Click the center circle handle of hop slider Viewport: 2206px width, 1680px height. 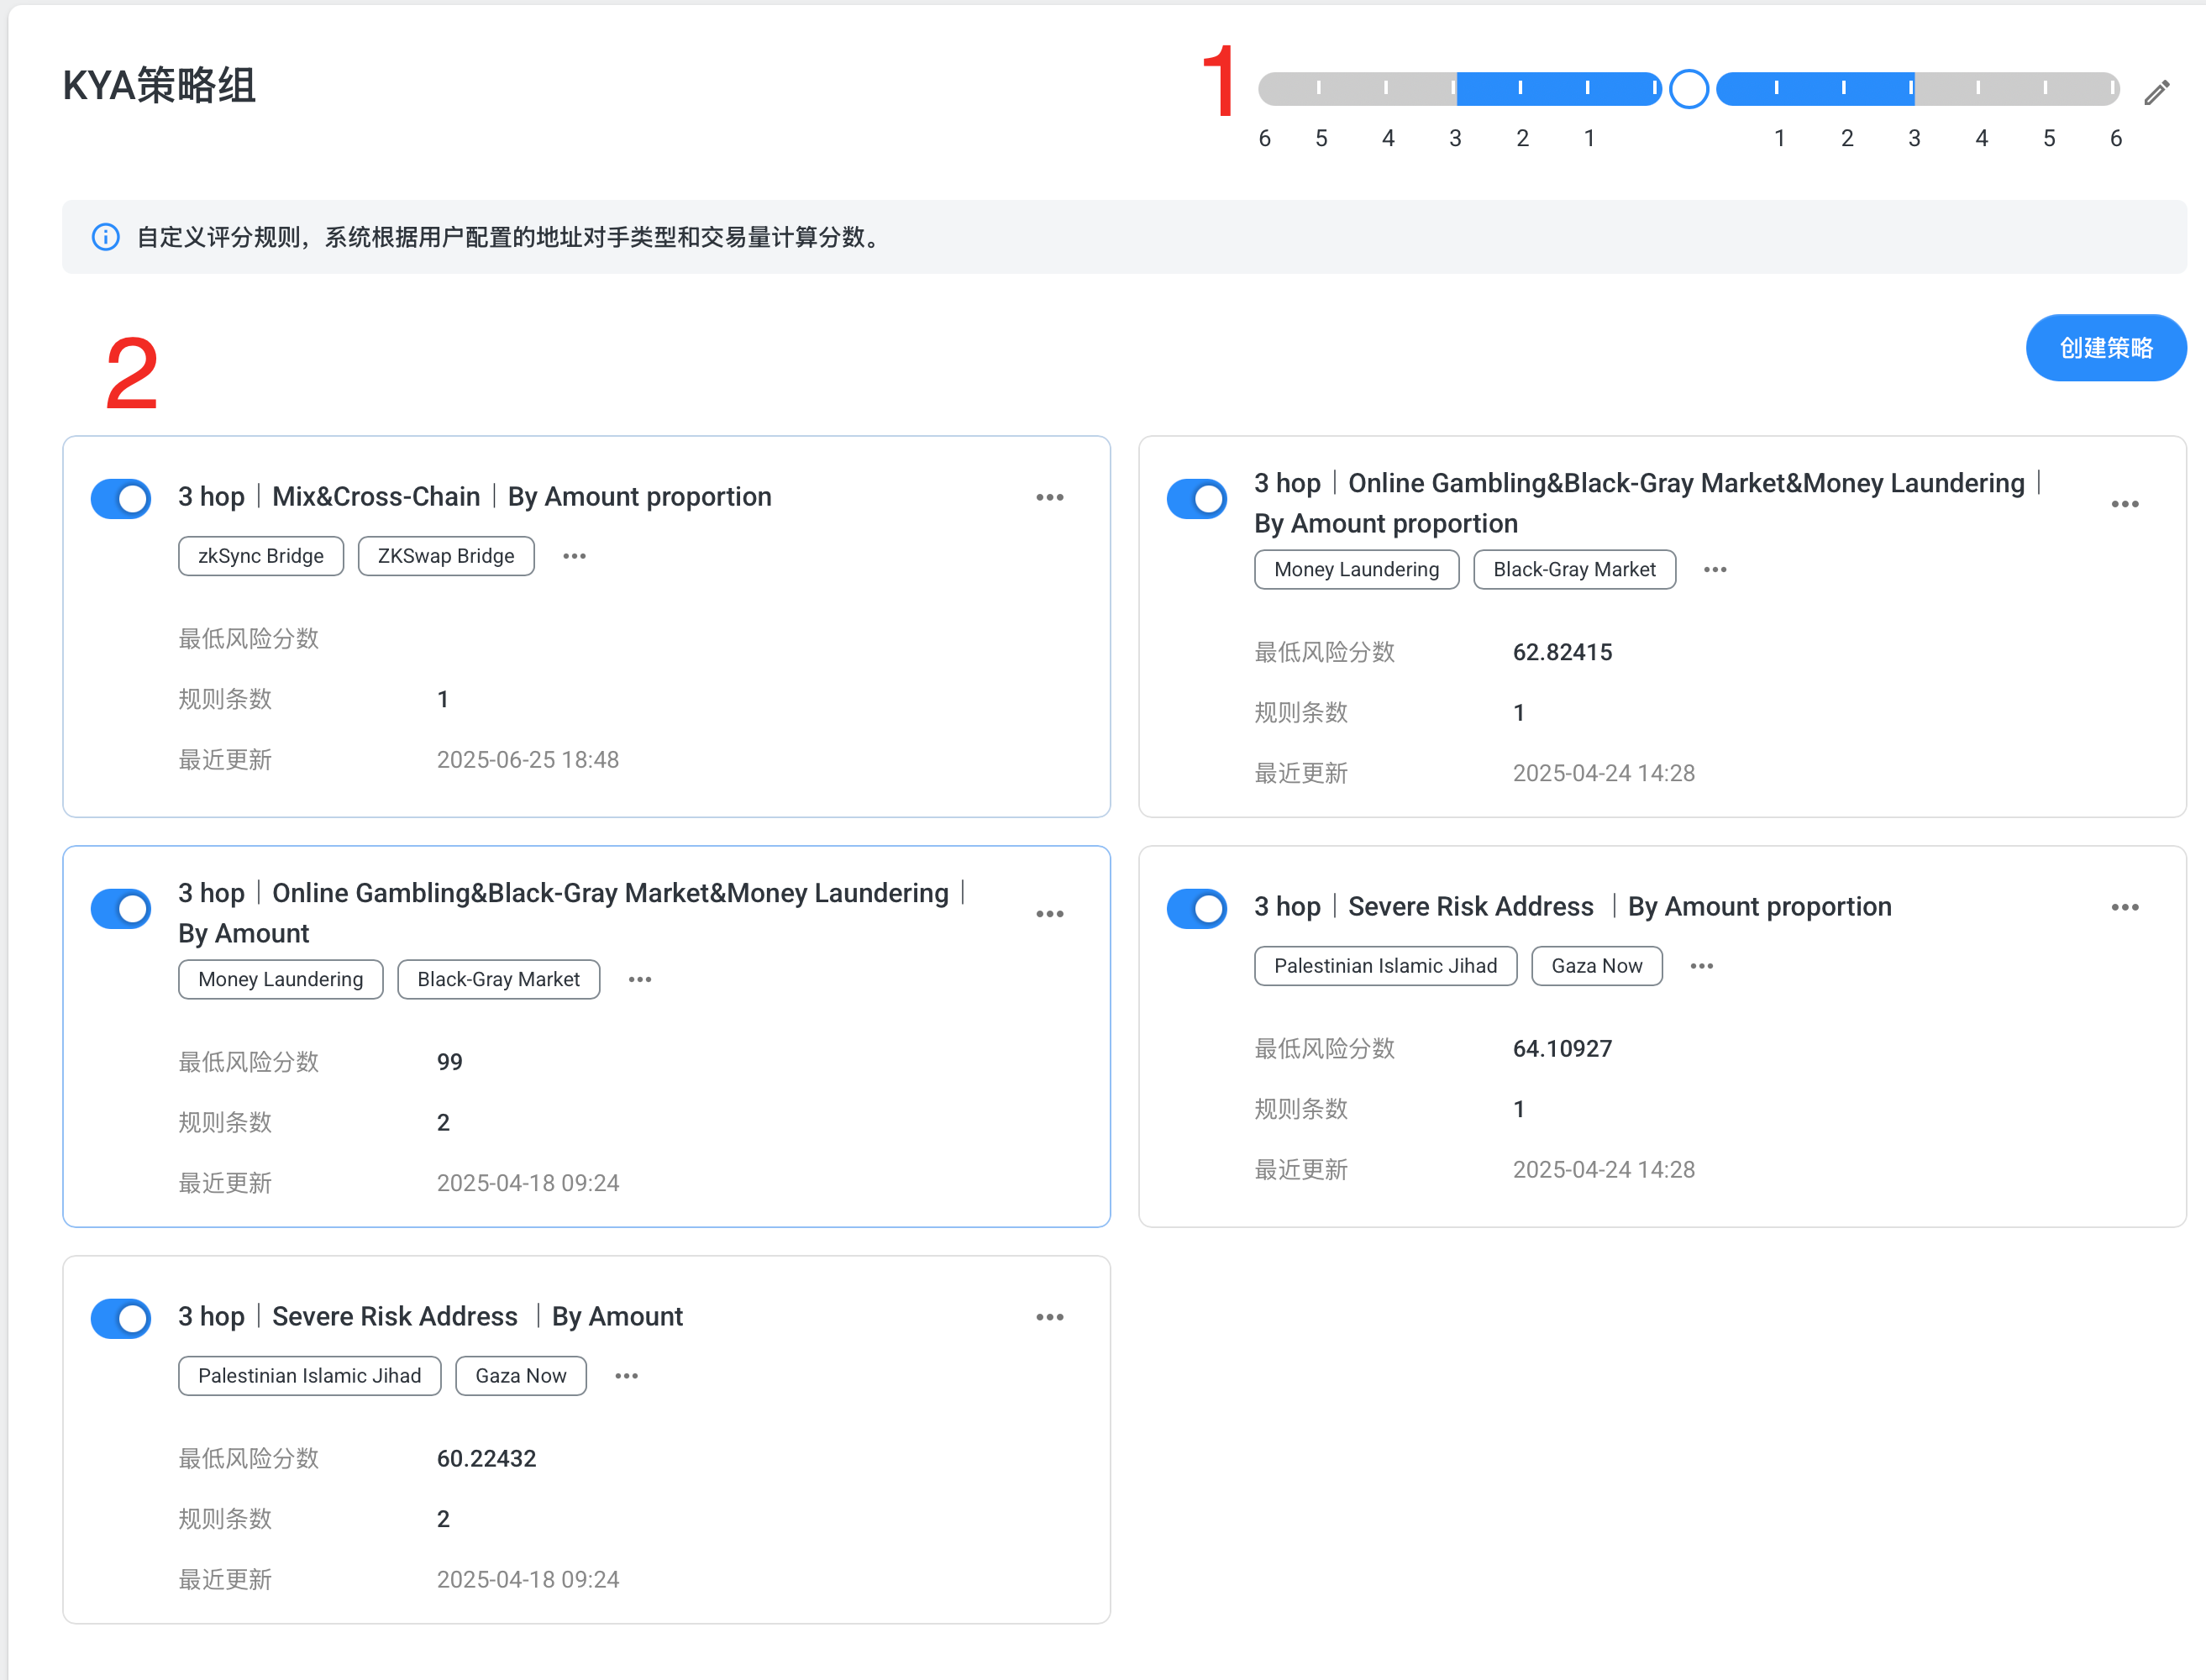click(x=1688, y=89)
